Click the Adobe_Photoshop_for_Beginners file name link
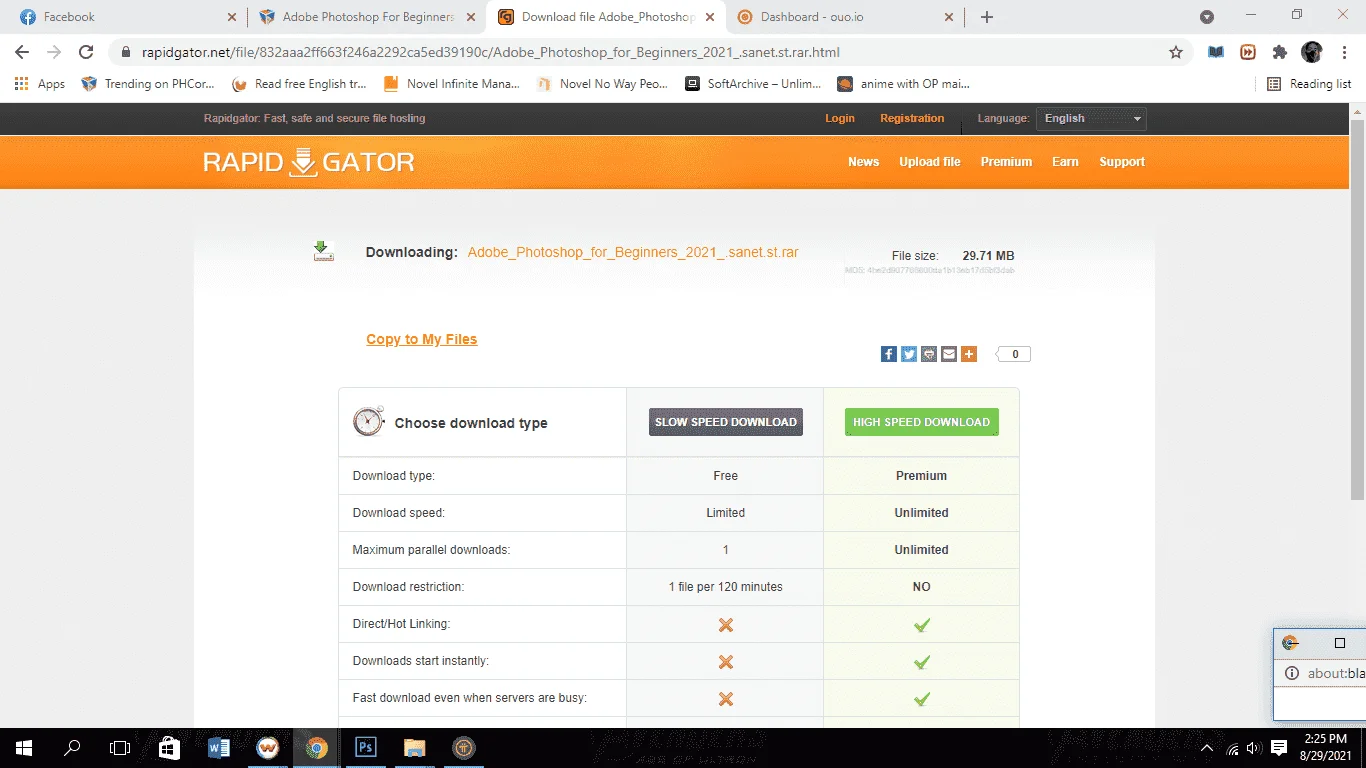Viewport: 1366px width, 768px height. [633, 252]
